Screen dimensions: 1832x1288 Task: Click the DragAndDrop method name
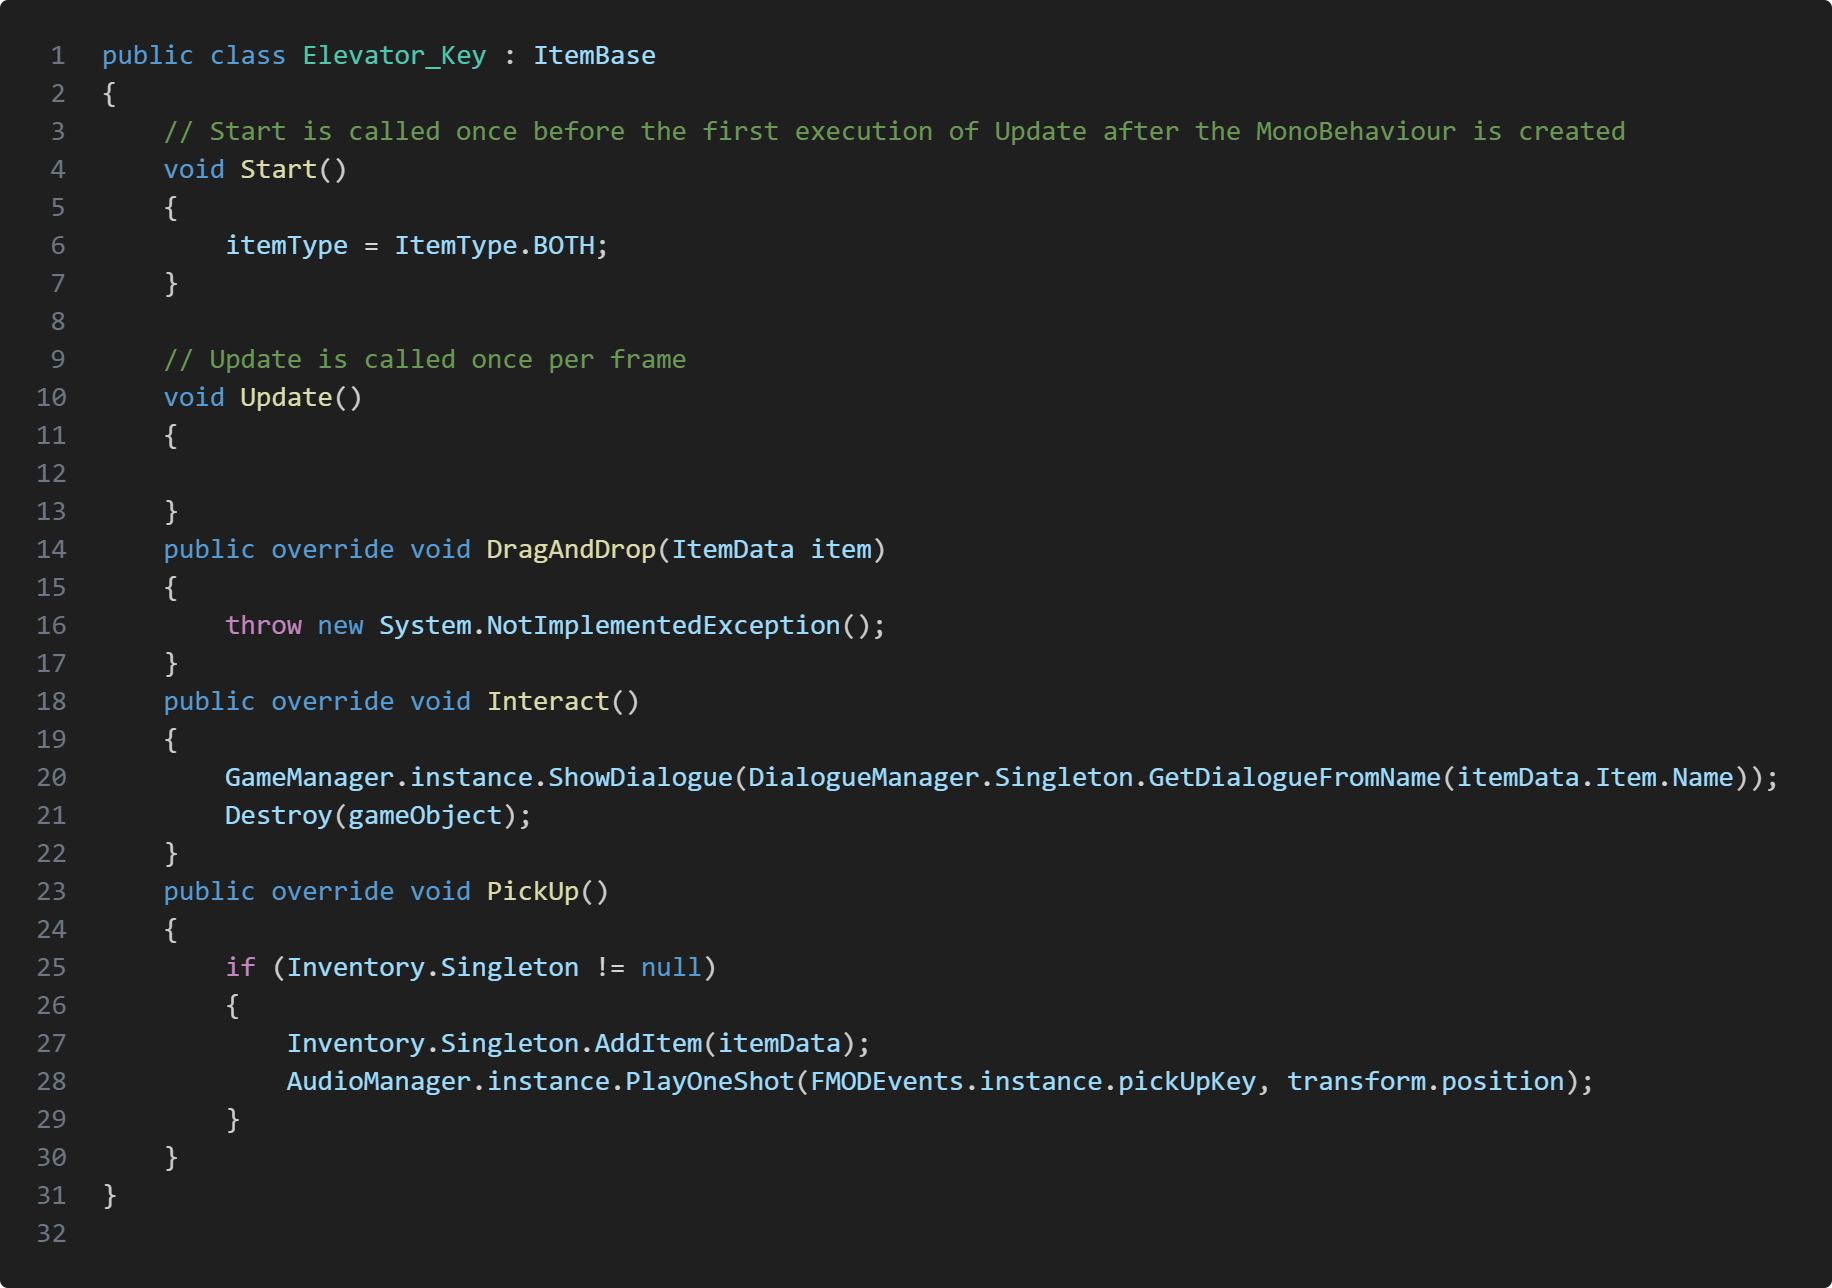570,550
